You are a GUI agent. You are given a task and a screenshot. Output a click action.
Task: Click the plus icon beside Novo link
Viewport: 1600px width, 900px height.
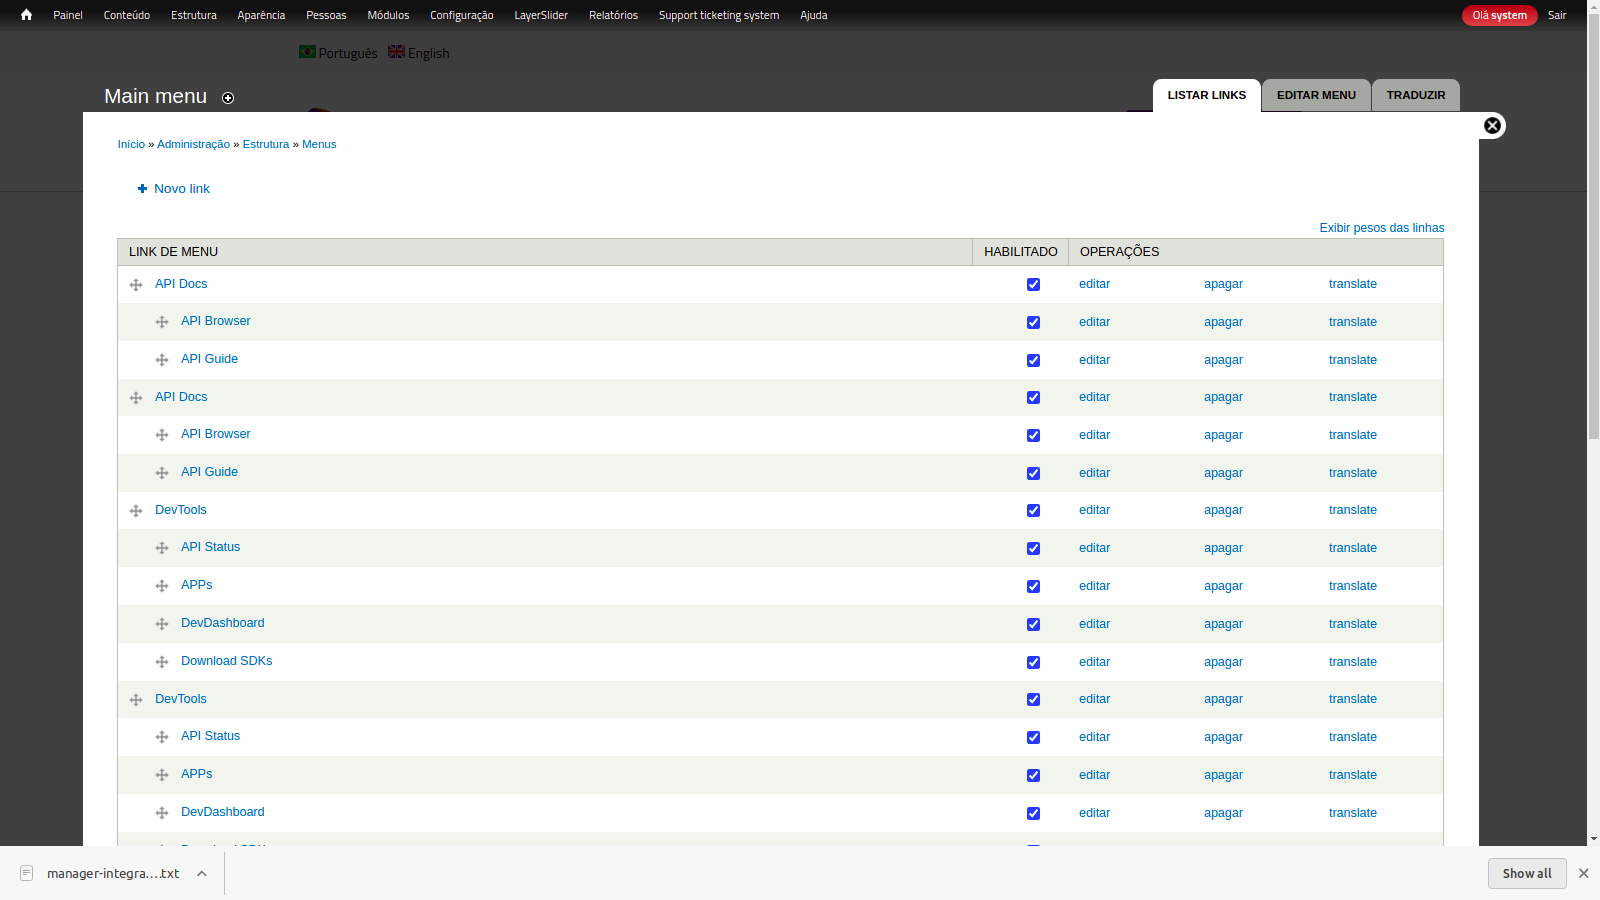click(142, 189)
